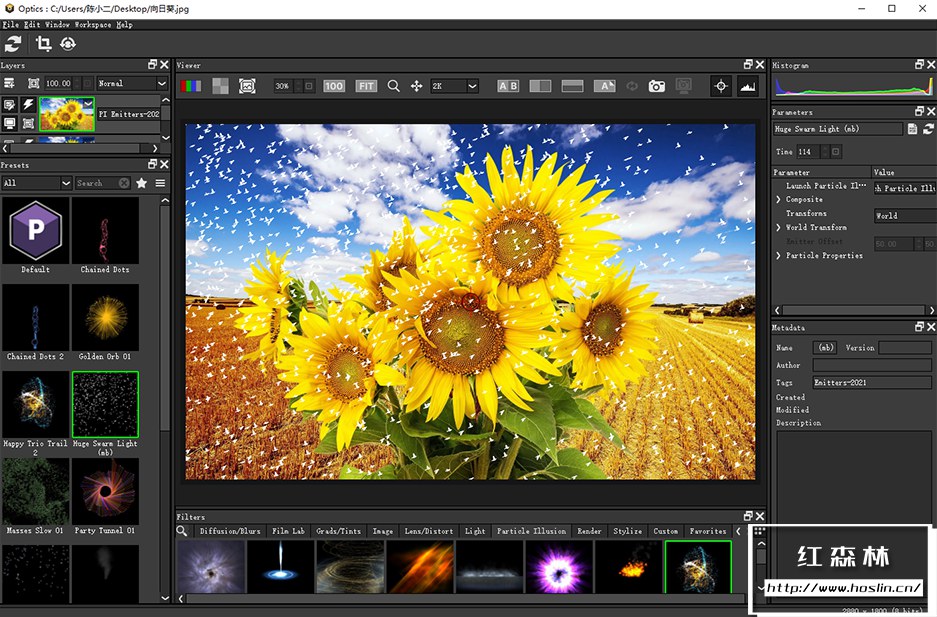The width and height of the screenshot is (937, 617).
Task: Expand the Particle Properties parameter group
Action: [x=779, y=256]
